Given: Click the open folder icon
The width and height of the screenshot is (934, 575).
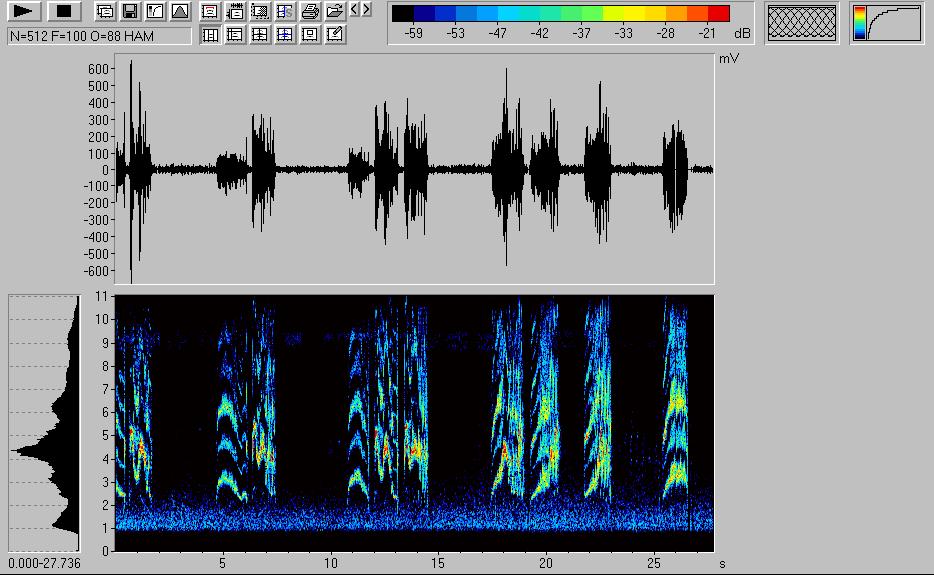Looking at the screenshot, I should tap(335, 12).
